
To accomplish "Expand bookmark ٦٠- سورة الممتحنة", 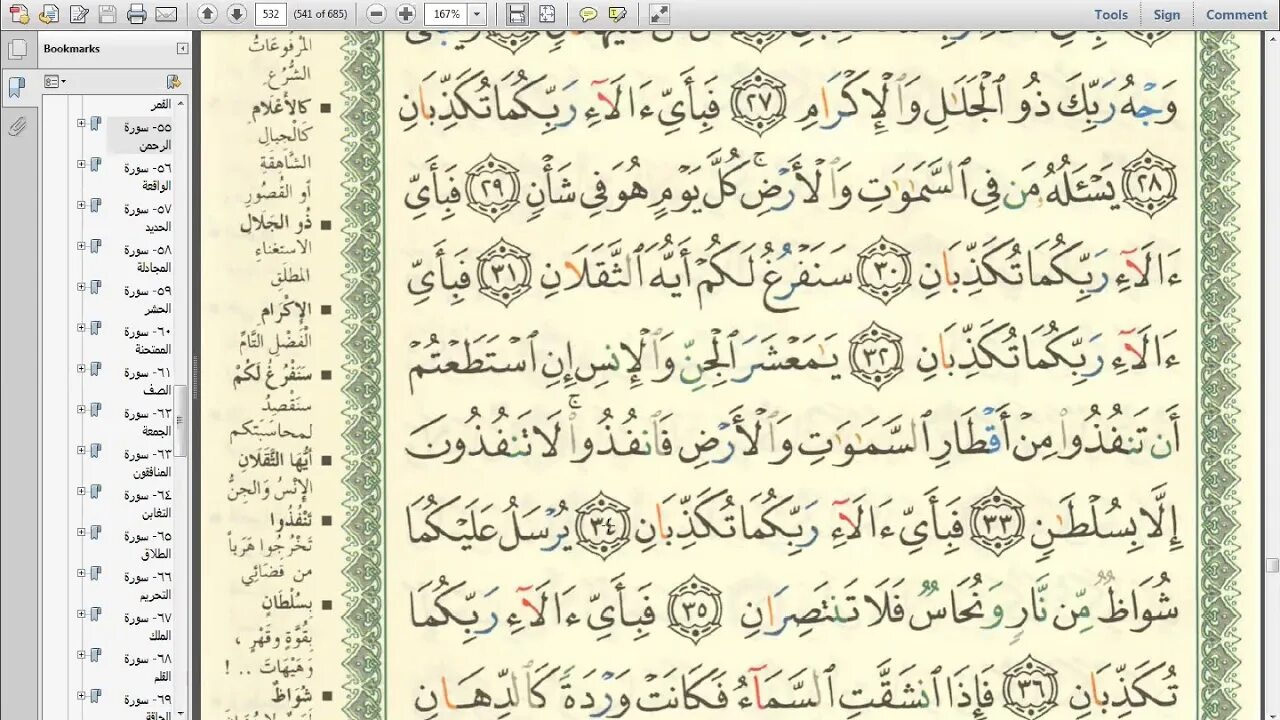I will 81,328.
